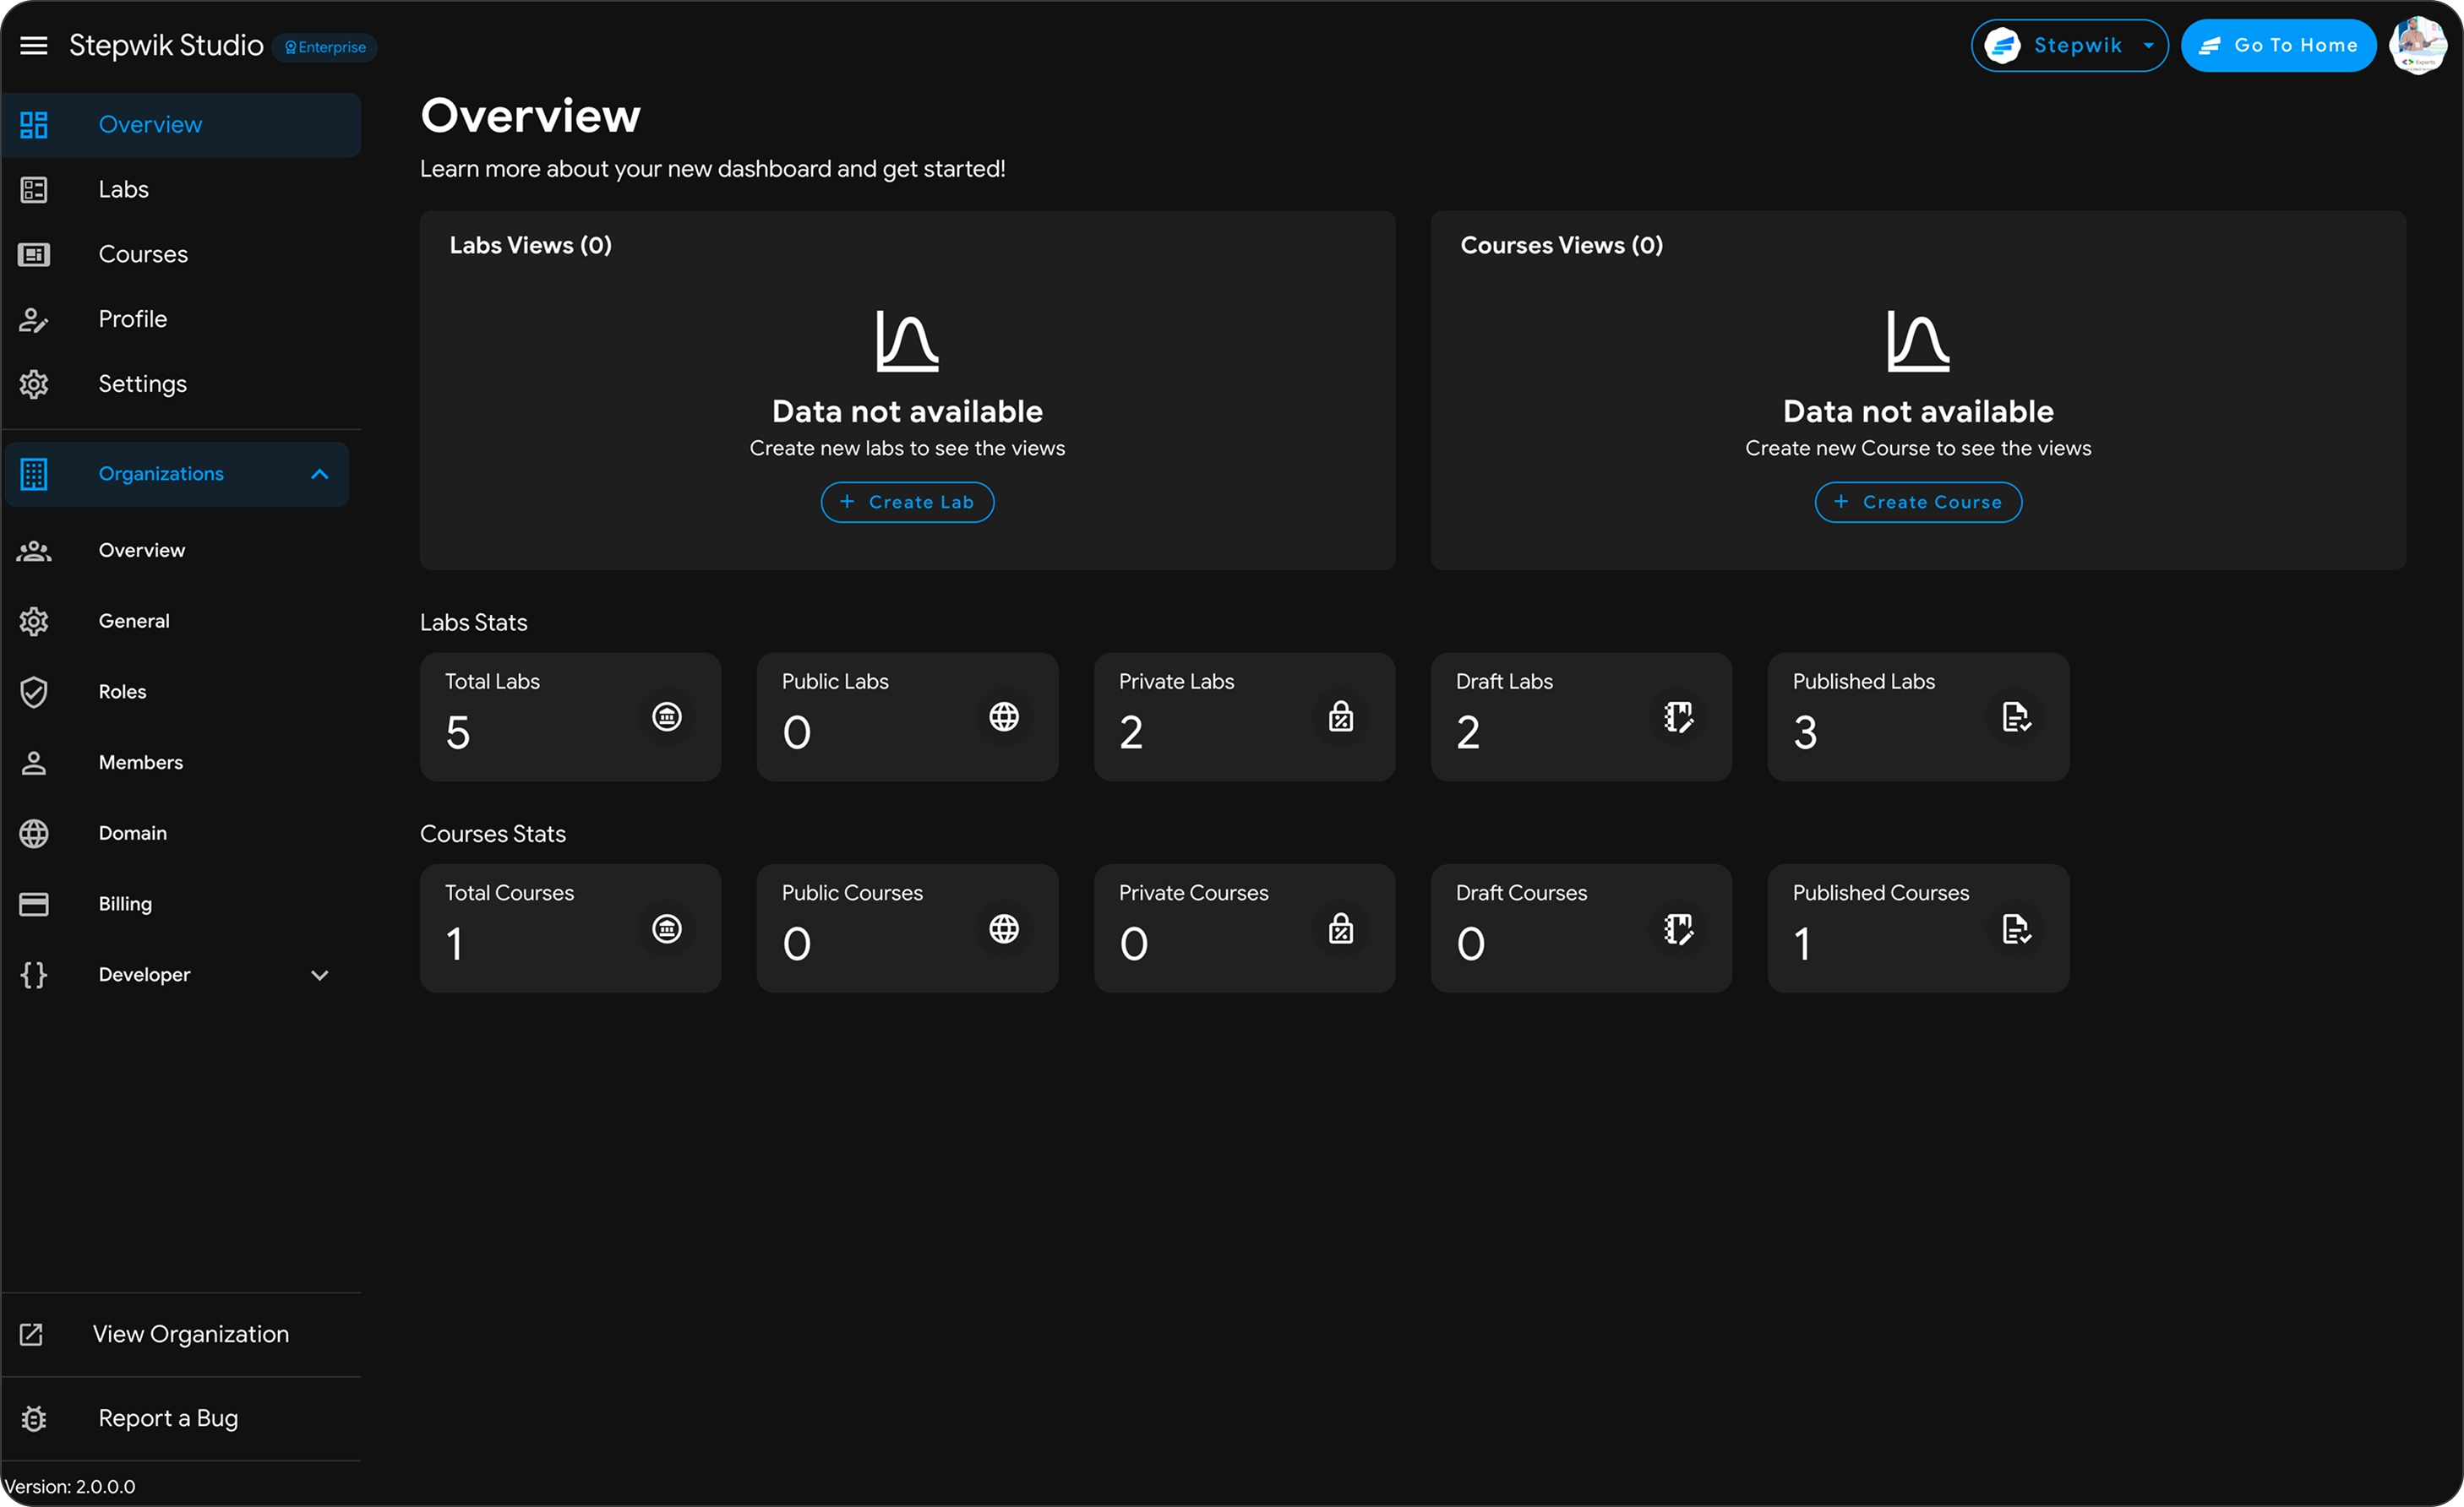The width and height of the screenshot is (2464, 1507).
Task: Open the hamburger menu icon
Action: click(x=34, y=46)
